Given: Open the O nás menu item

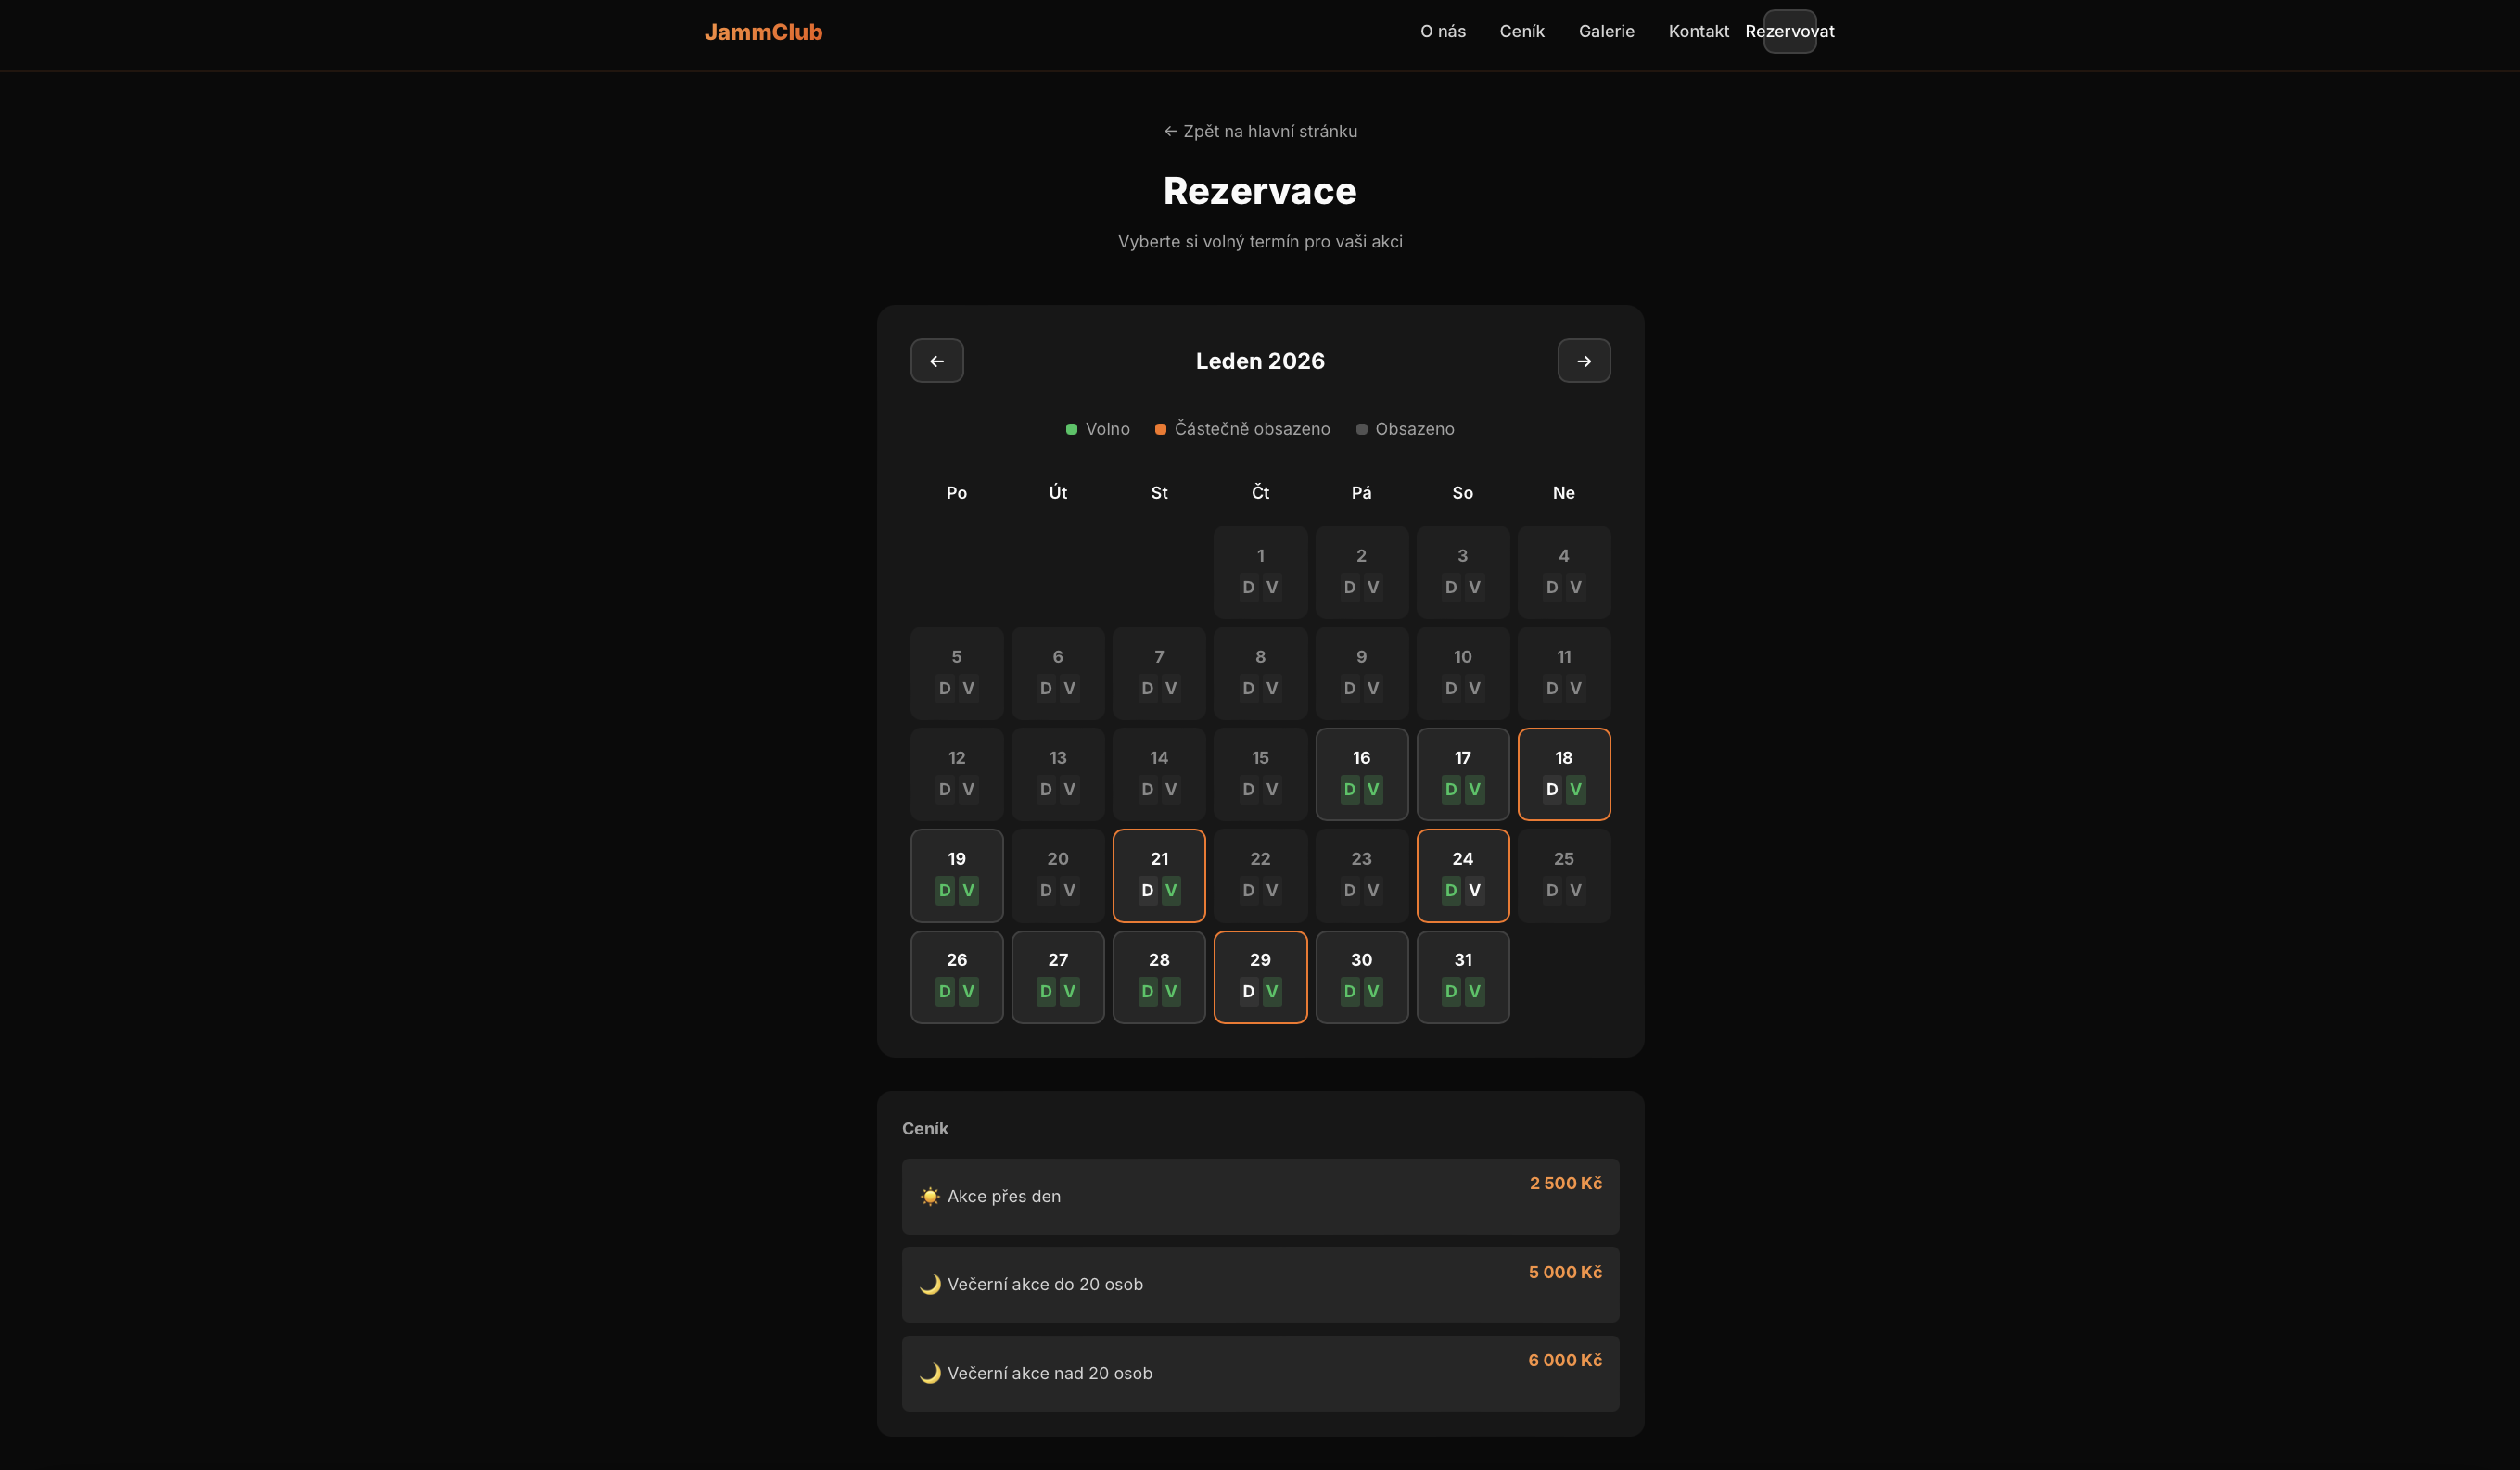Looking at the screenshot, I should 1442,31.
